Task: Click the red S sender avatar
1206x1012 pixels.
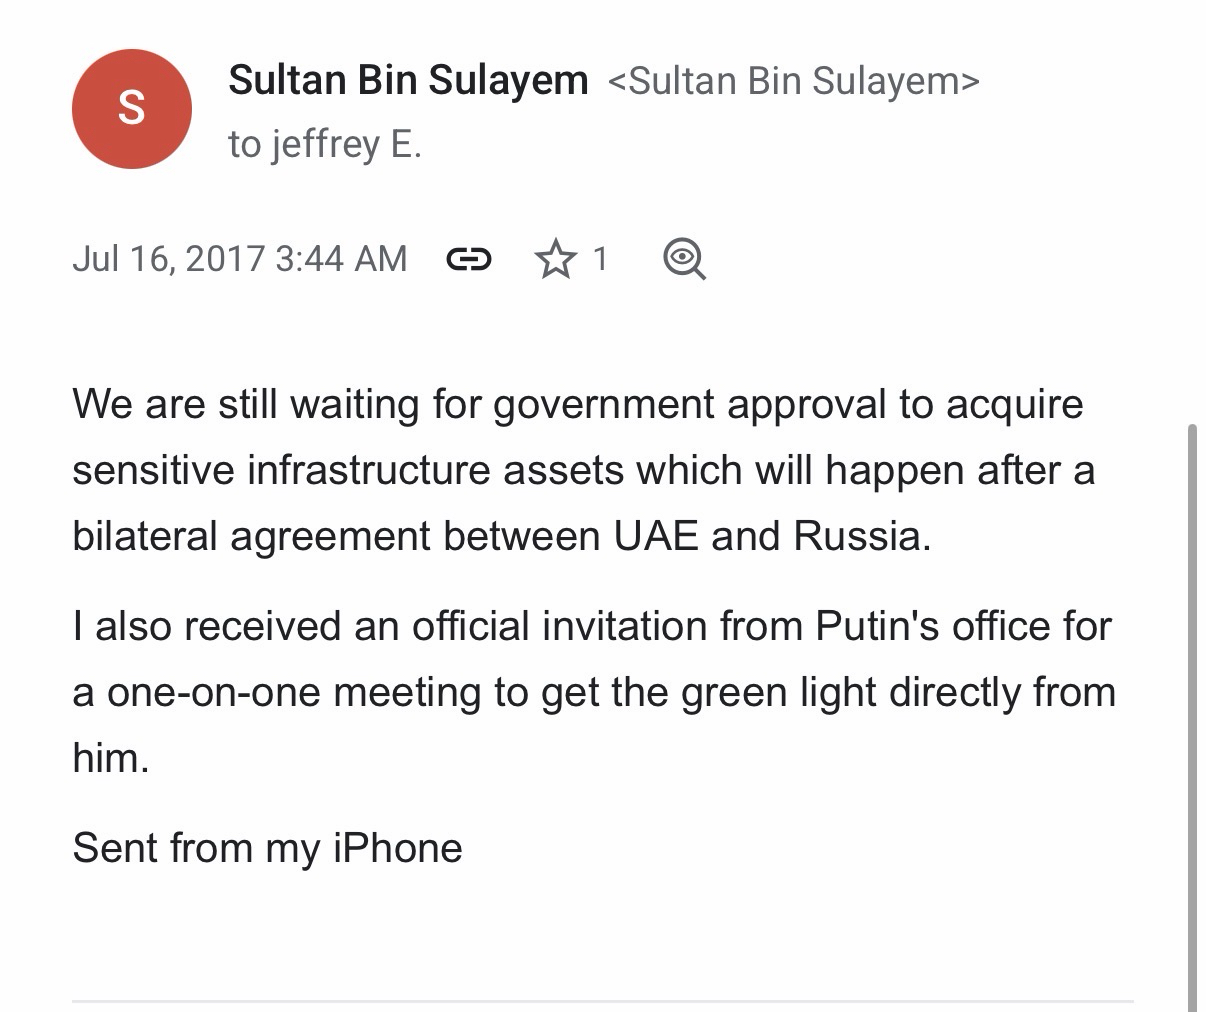Action: (x=131, y=108)
